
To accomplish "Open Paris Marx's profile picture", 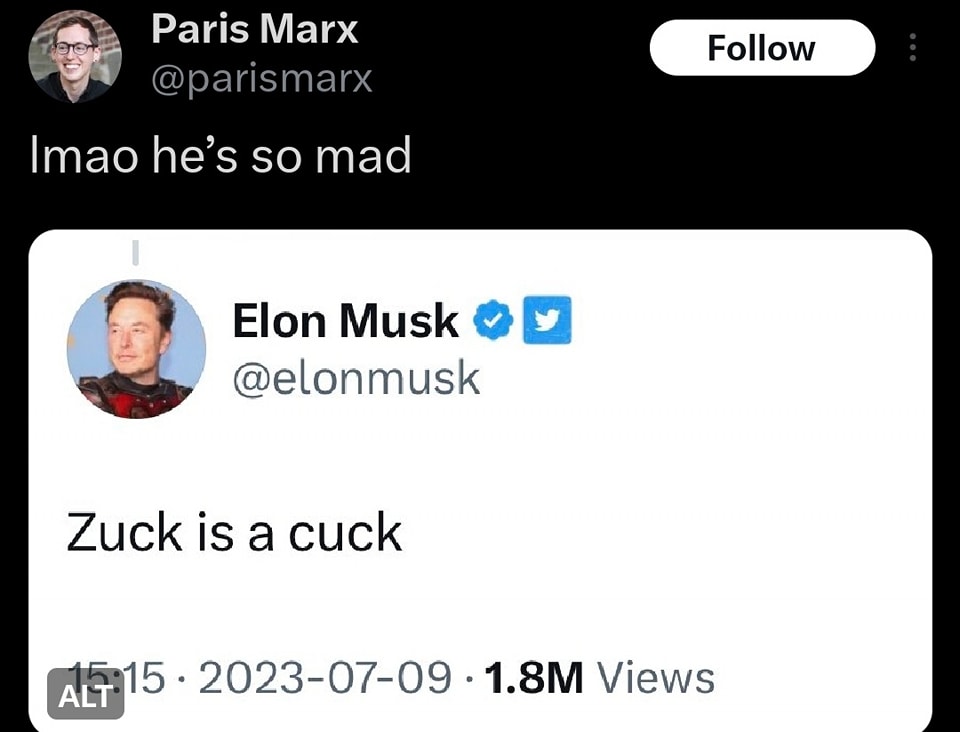I will [75, 56].
